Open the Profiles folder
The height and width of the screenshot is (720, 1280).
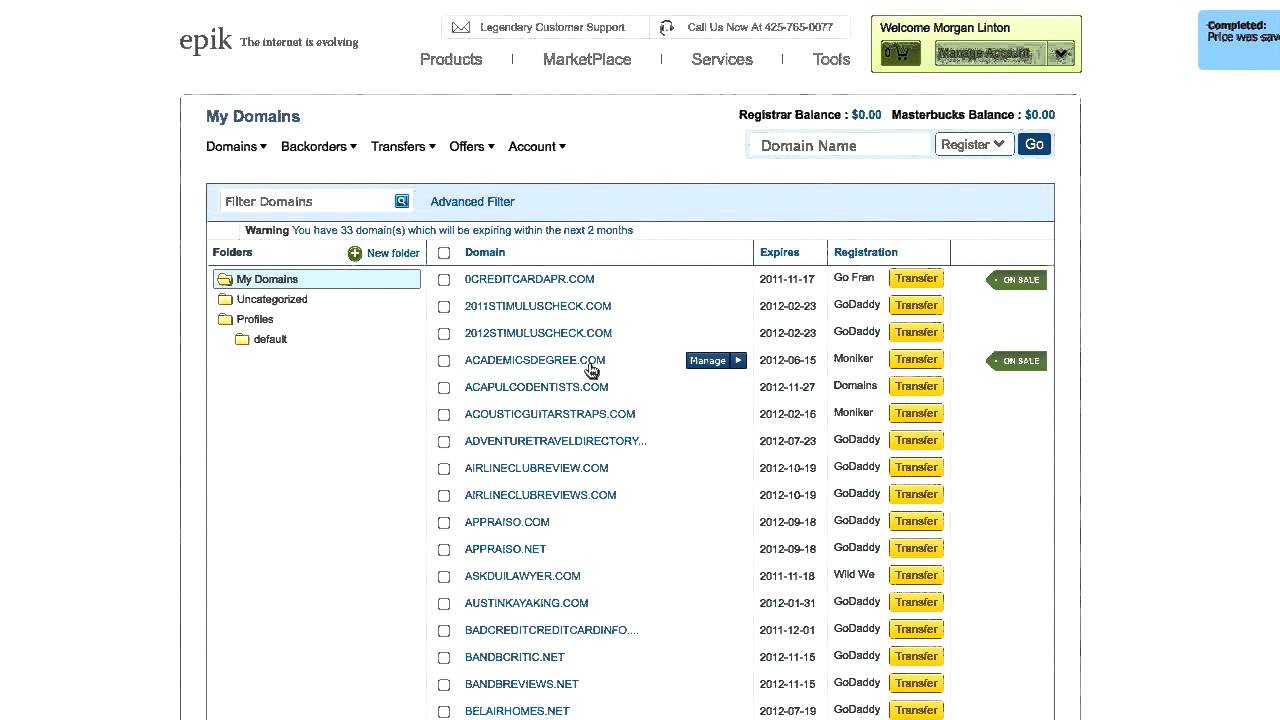coord(246,319)
